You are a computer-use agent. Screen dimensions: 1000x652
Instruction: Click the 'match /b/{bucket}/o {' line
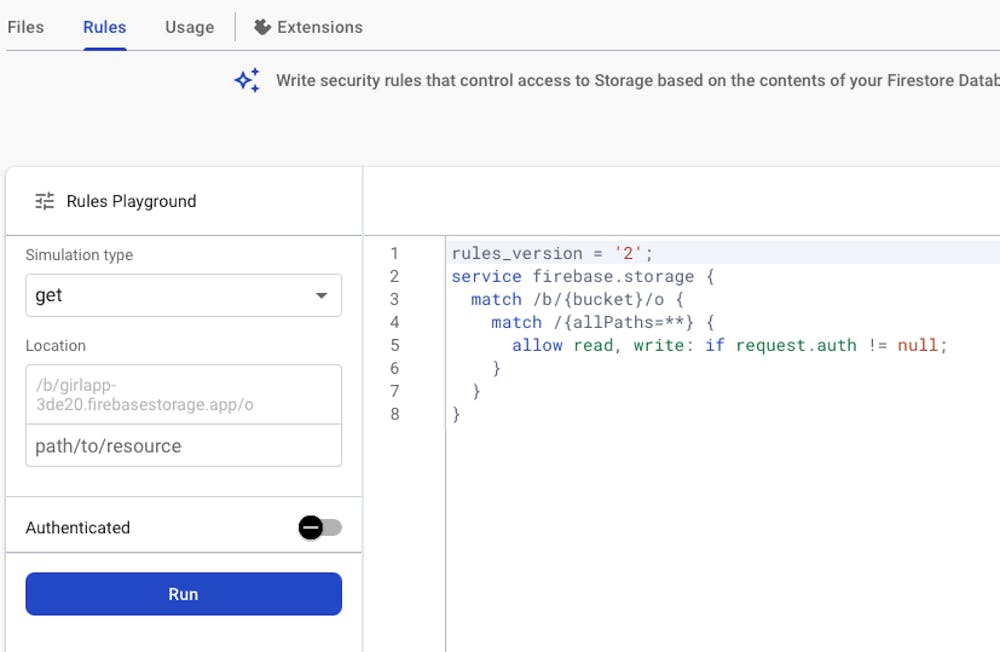point(577,299)
